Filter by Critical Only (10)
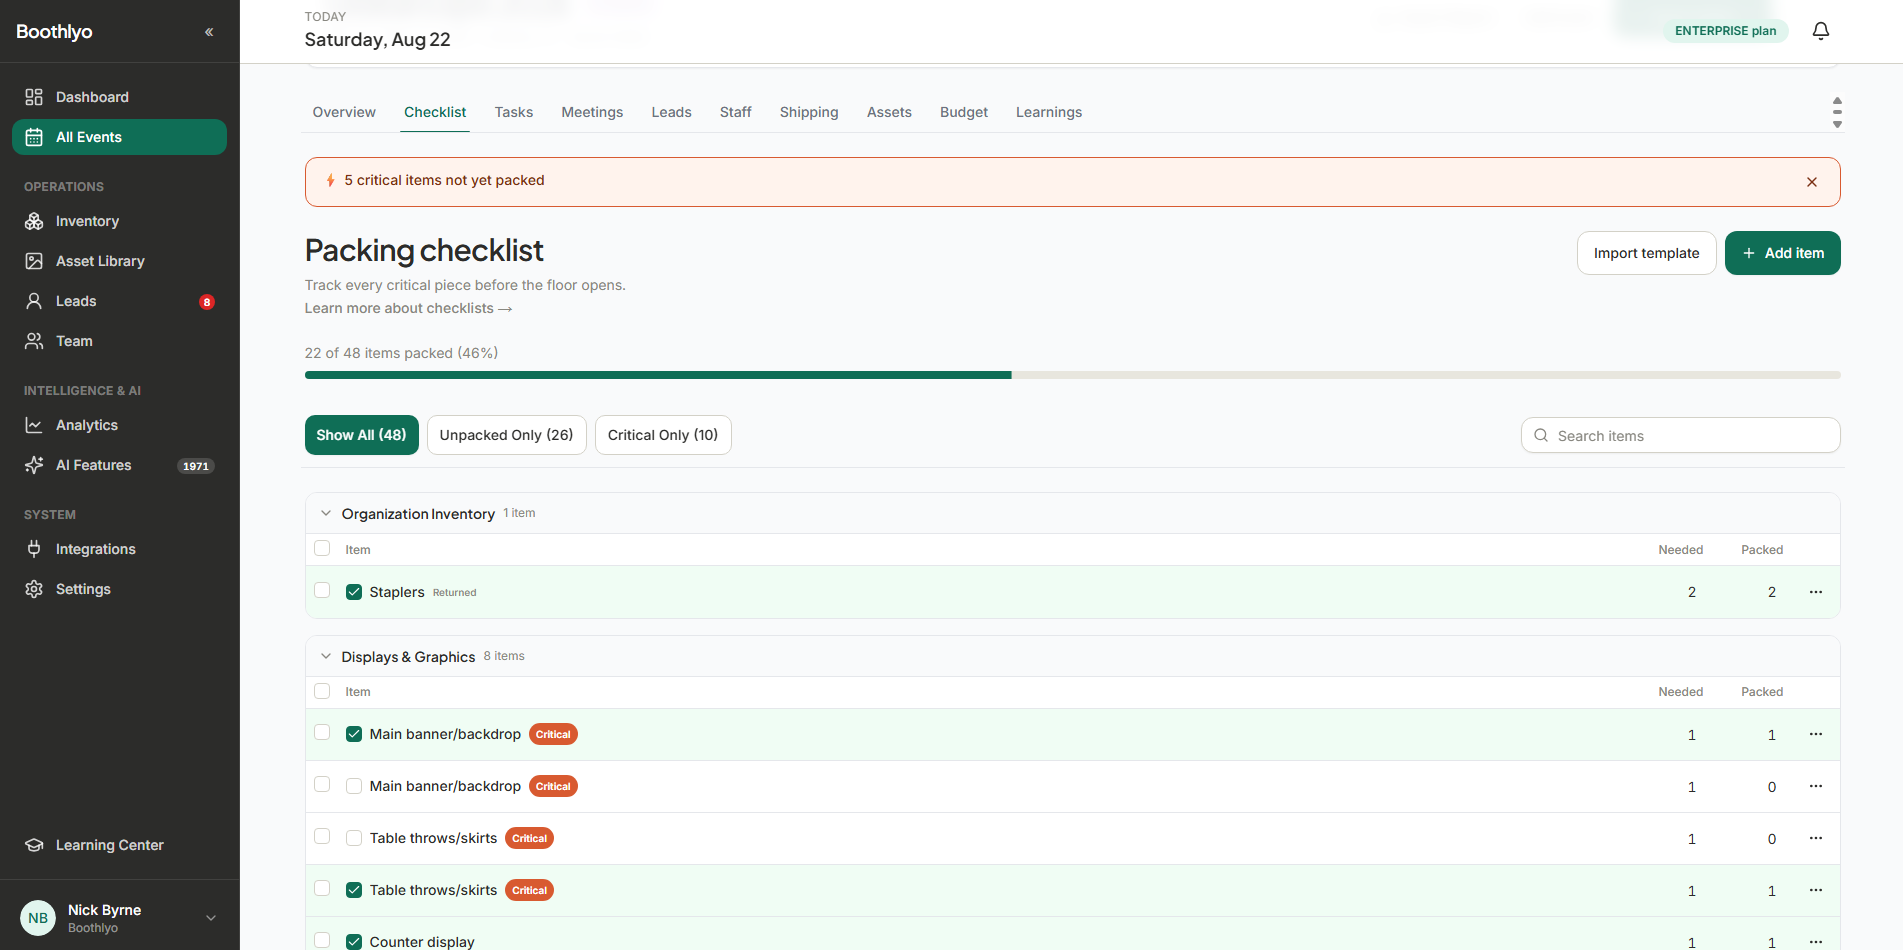Screen dimensions: 1903x950 point(663,435)
